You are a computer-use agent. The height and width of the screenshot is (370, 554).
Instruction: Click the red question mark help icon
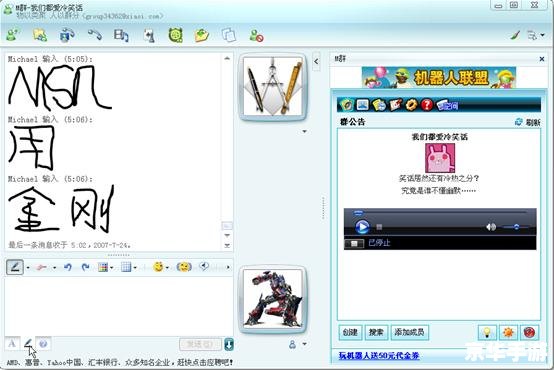427,105
